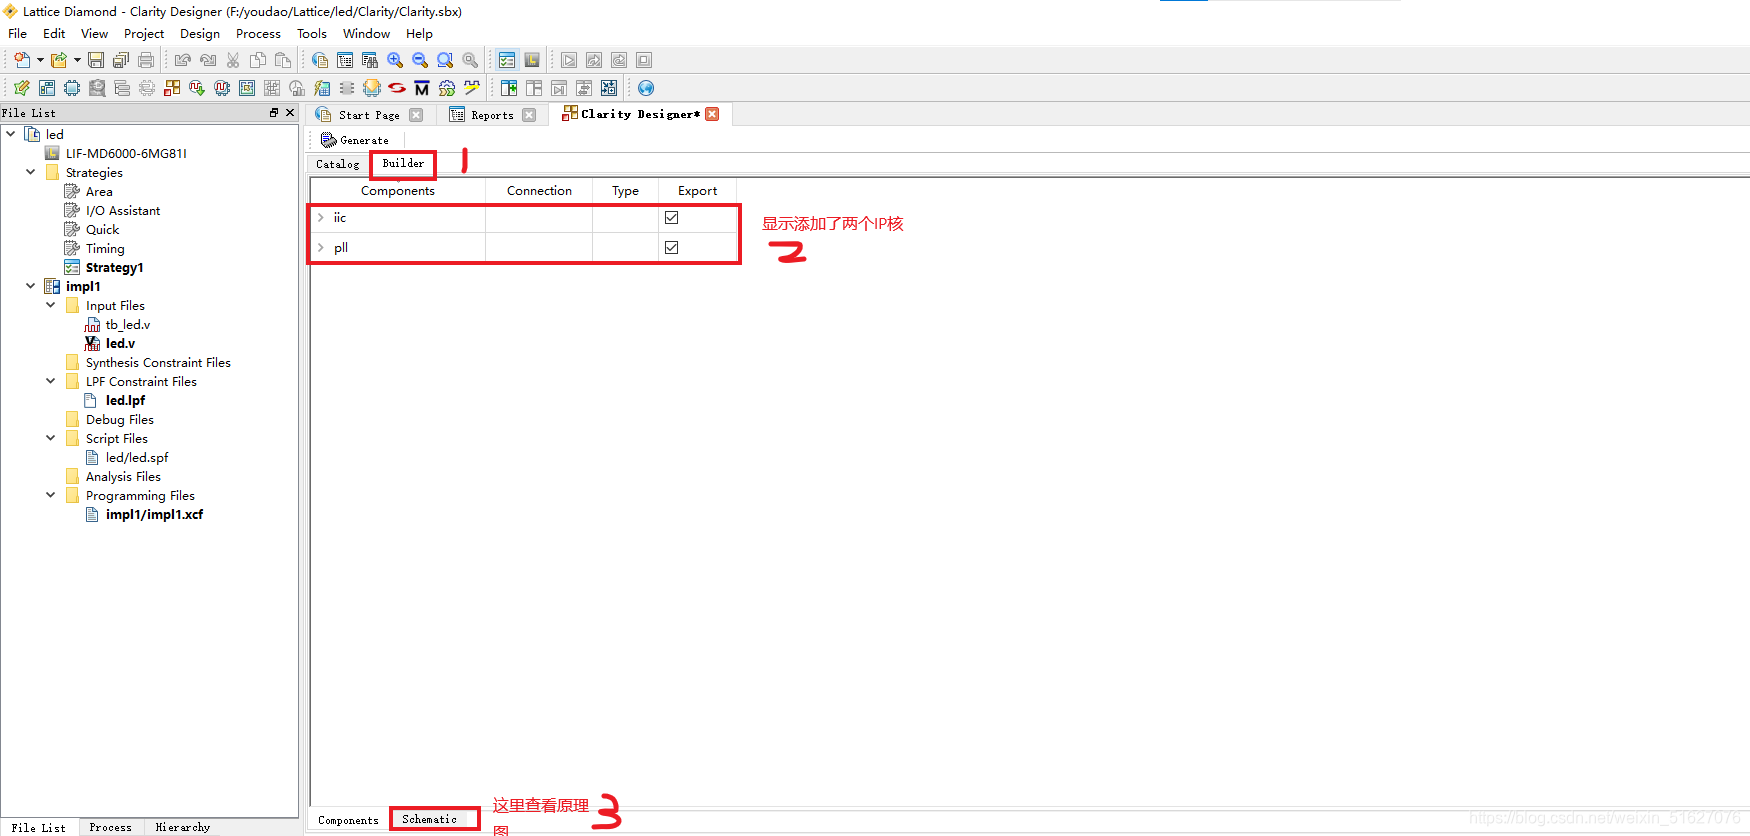Collapse the Programming Files folder
Viewport: 1750px width, 836px height.
pos(51,495)
